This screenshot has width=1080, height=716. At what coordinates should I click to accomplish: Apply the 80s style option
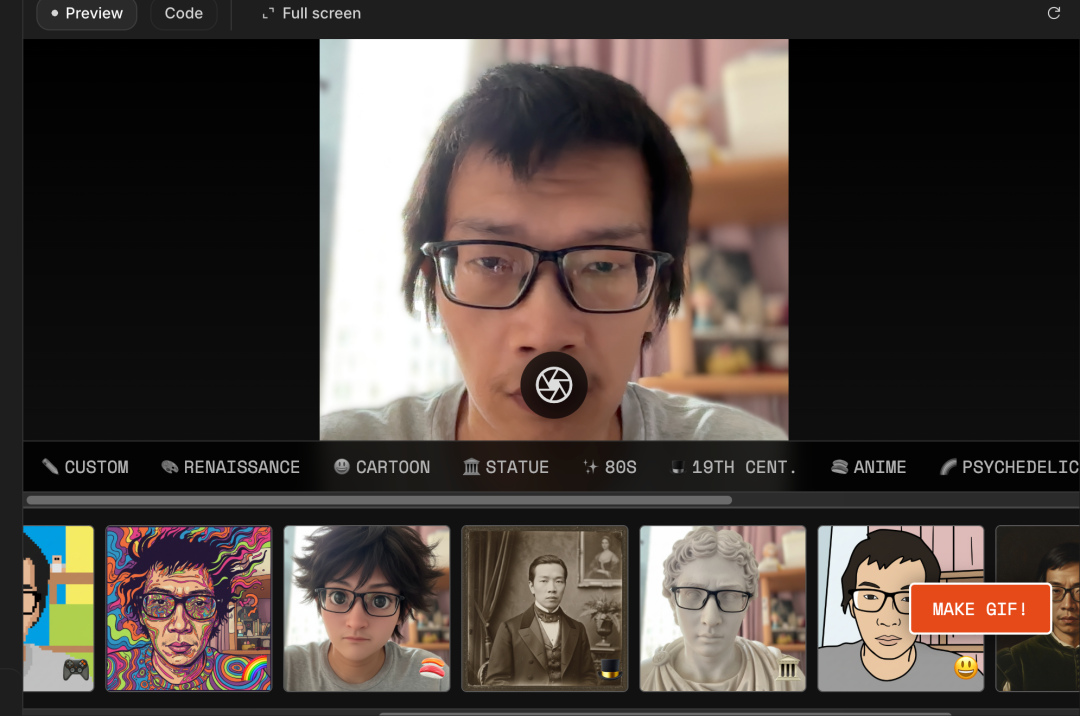point(610,467)
